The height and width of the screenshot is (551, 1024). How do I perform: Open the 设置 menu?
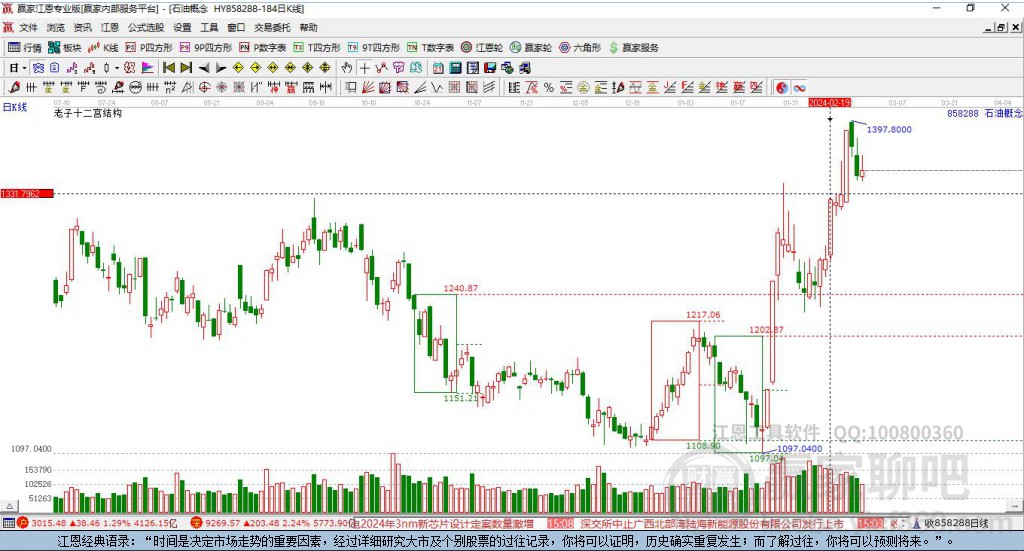click(x=182, y=27)
